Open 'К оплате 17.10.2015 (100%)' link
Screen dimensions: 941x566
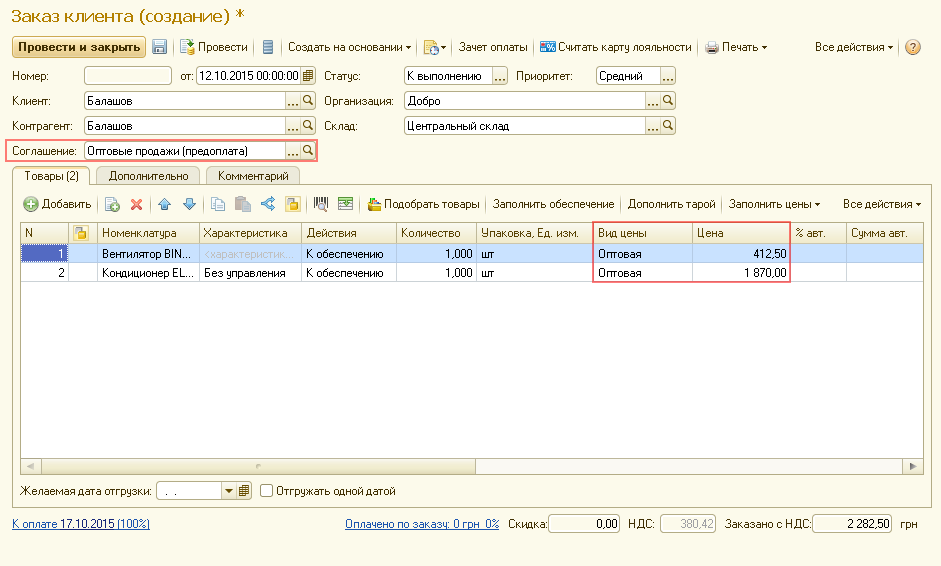[81, 524]
